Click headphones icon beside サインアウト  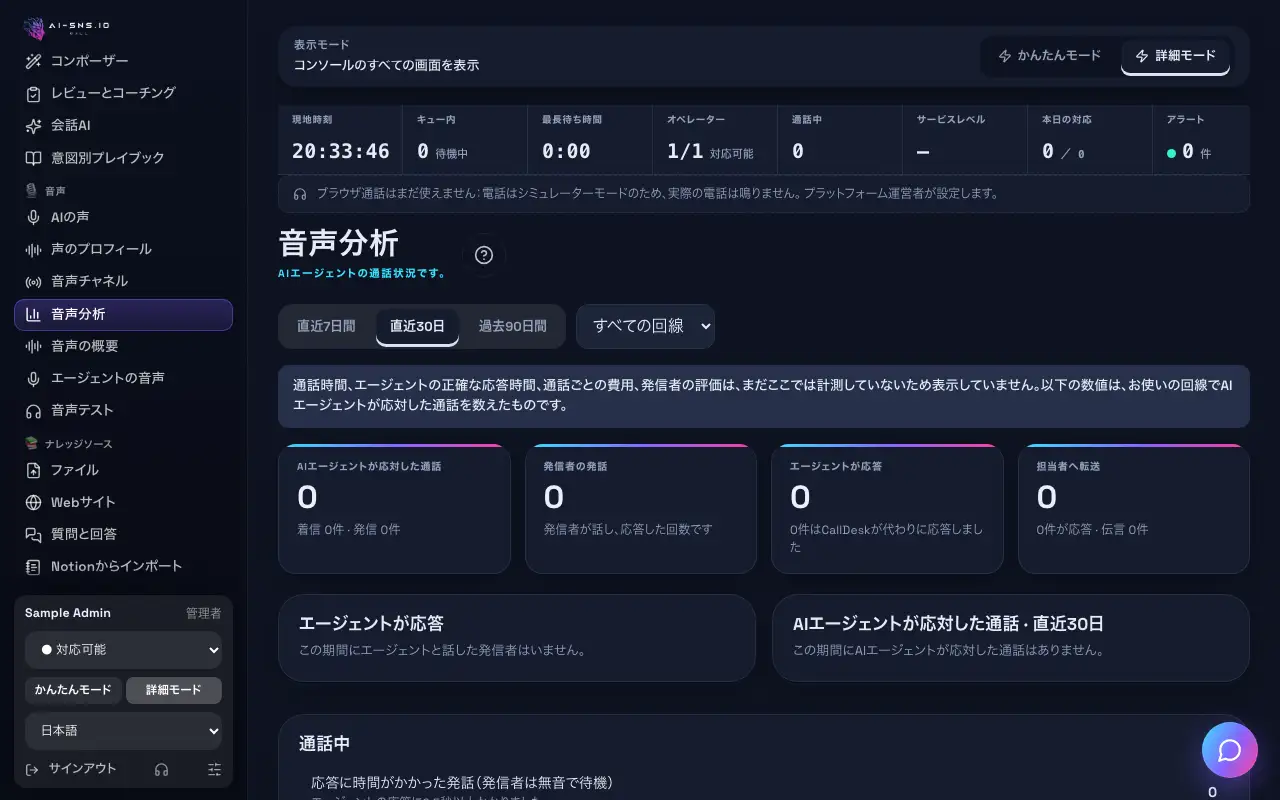[161, 769]
